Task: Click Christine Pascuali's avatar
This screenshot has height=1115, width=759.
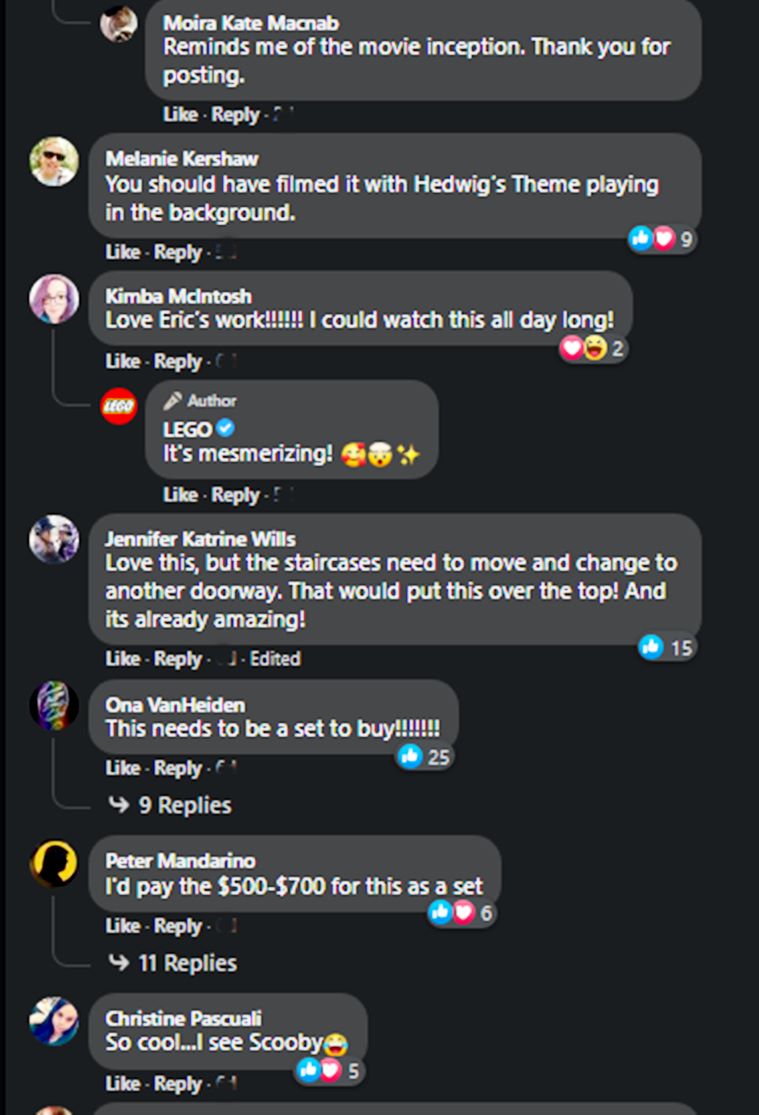Action: (x=54, y=1020)
